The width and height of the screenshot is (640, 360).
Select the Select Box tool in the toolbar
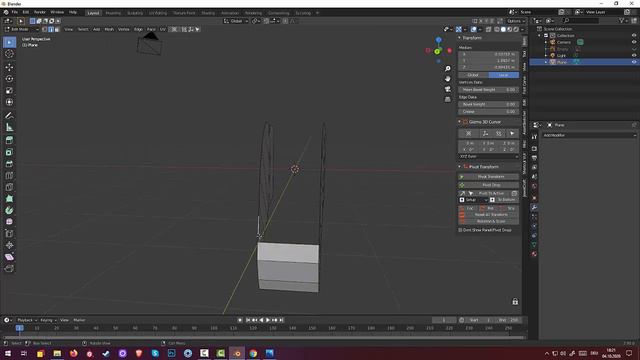pyautogui.click(x=9, y=42)
